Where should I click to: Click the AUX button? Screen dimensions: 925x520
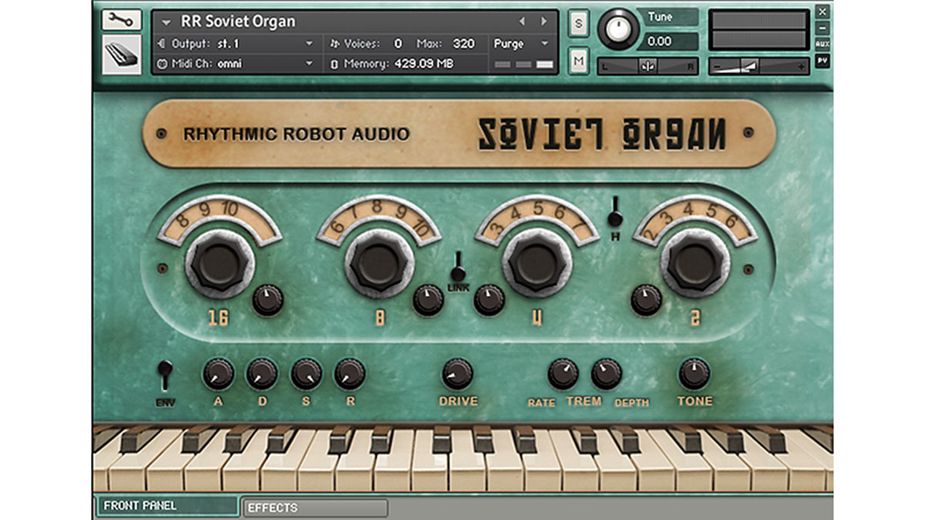pyautogui.click(x=822, y=44)
